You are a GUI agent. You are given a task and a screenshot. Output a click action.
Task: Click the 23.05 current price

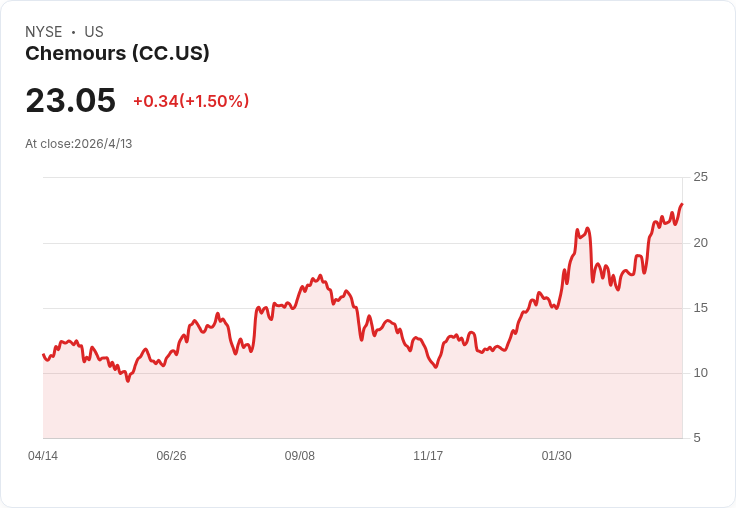point(70,100)
